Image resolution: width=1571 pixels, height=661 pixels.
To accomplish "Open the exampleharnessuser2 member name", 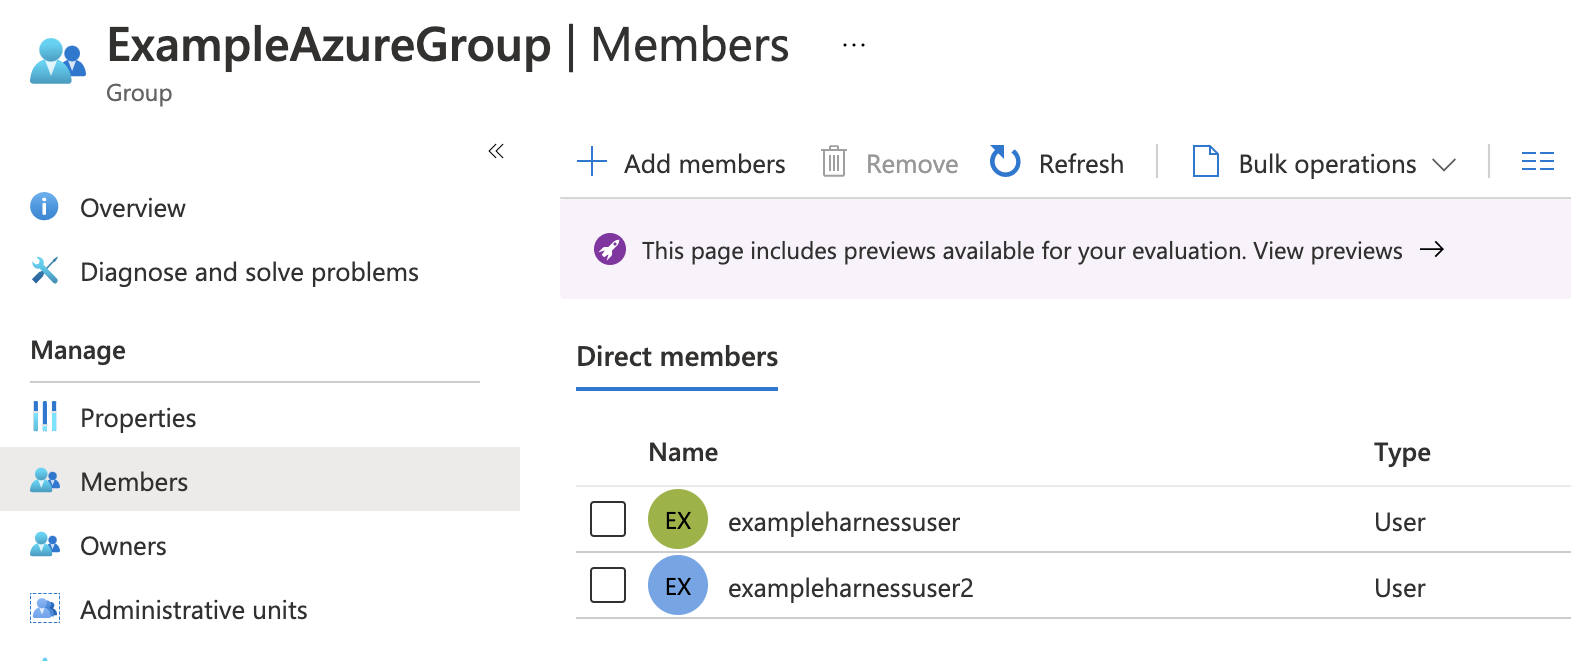I will 851,588.
